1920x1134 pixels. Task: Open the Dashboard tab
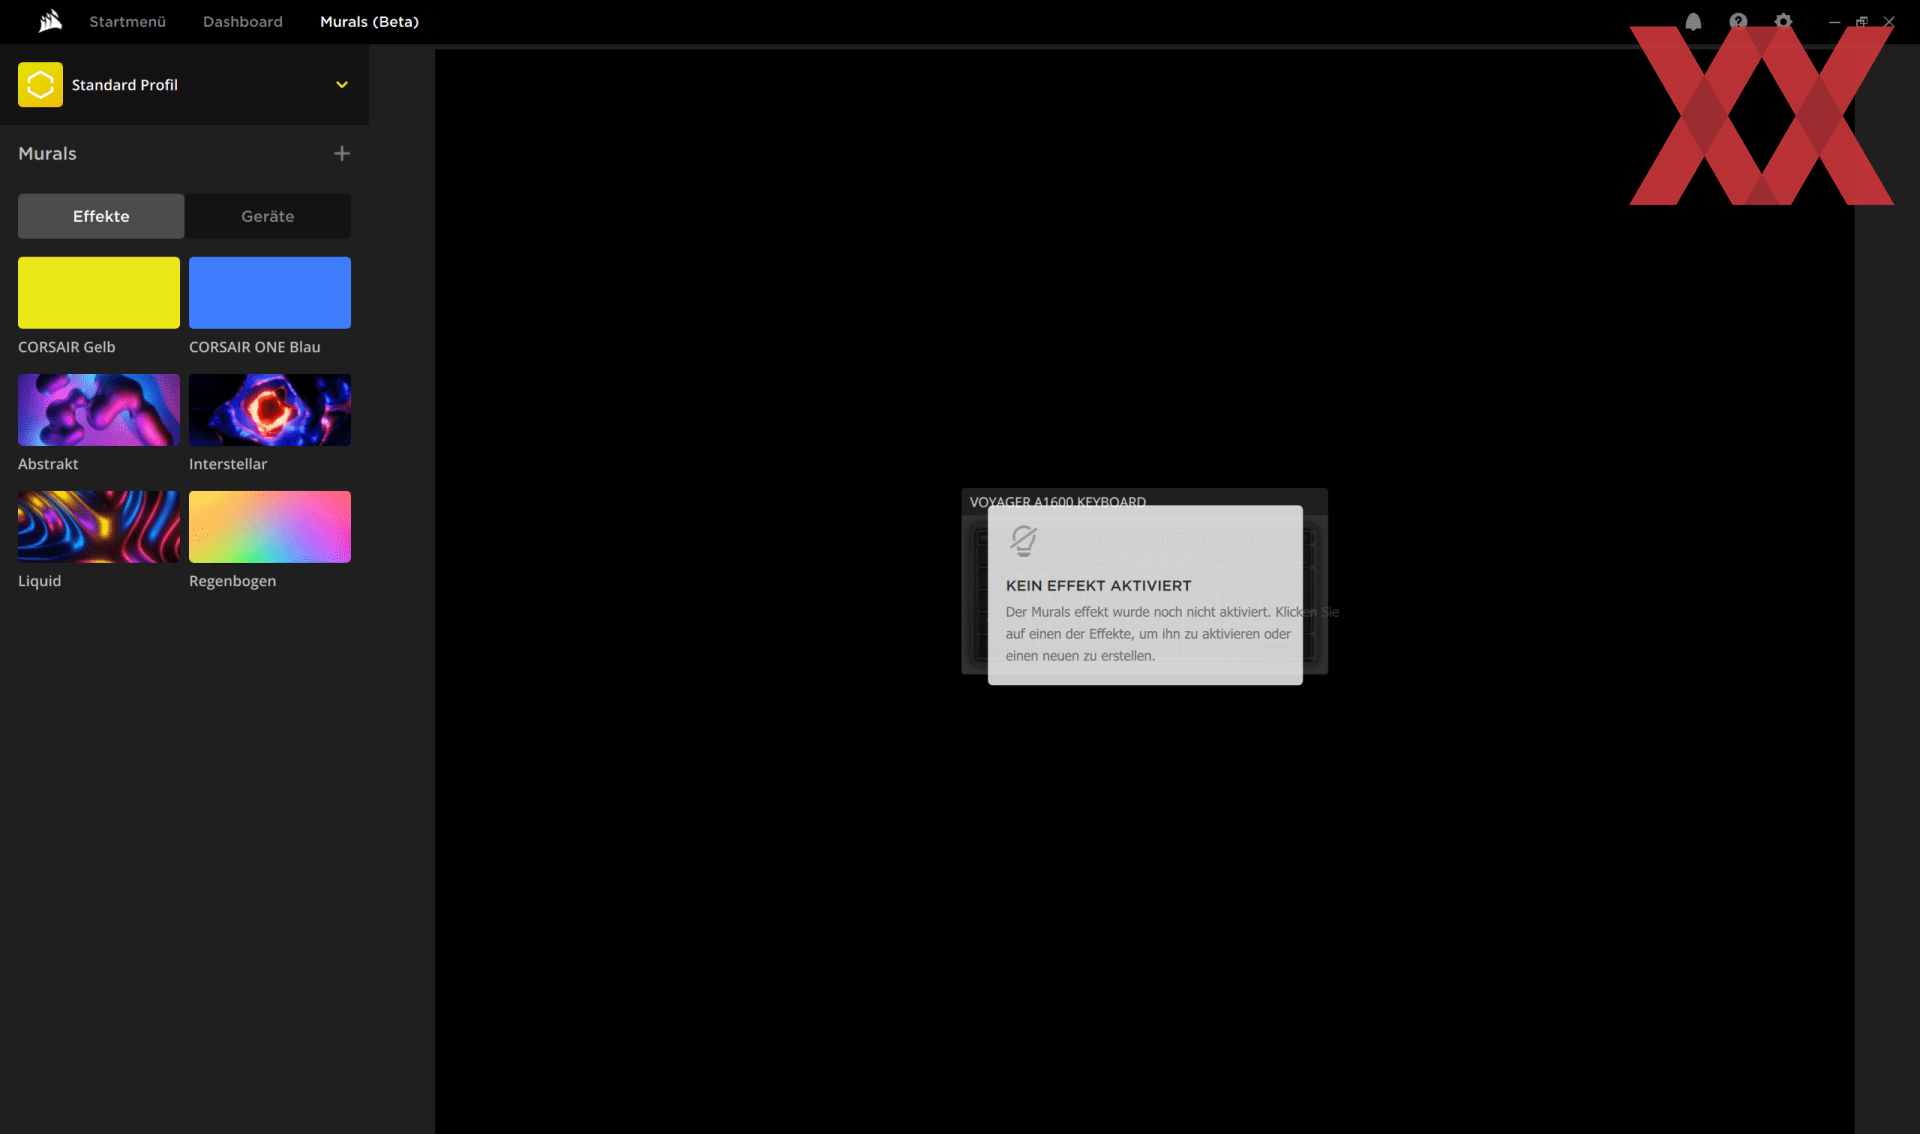point(243,21)
